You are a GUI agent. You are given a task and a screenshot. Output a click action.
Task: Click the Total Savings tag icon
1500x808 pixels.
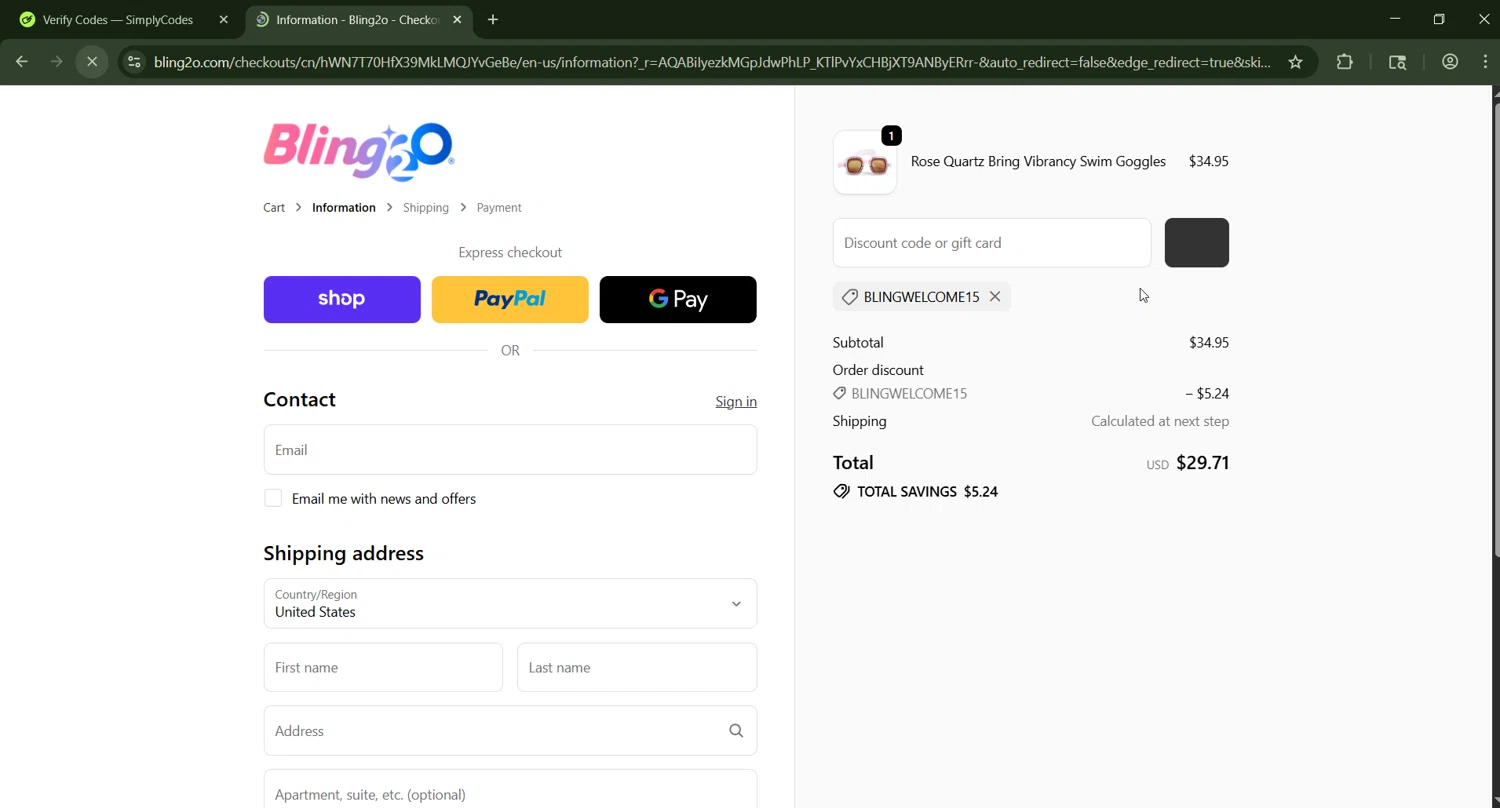(841, 492)
